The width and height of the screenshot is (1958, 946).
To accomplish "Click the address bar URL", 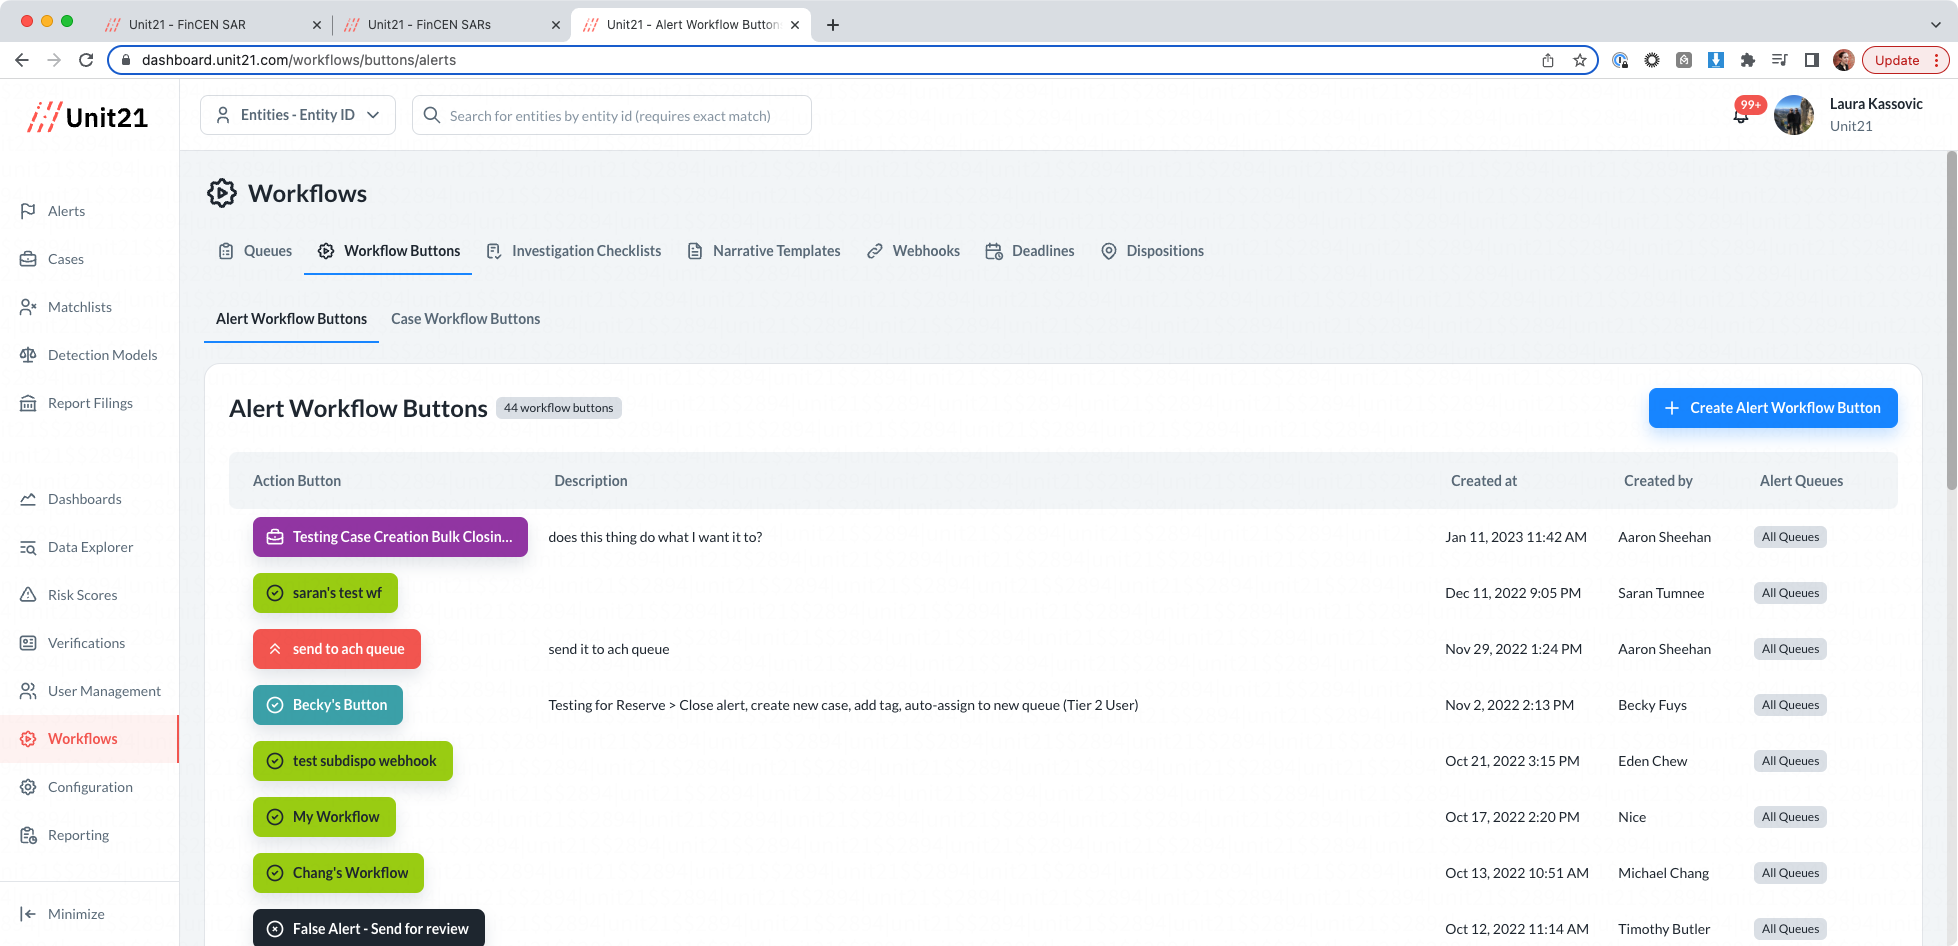I will (299, 60).
